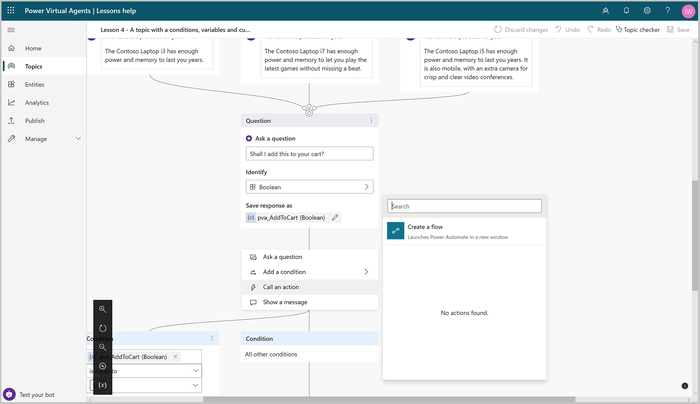Open the Topic checker
This screenshot has height=404, width=700.
(638, 30)
